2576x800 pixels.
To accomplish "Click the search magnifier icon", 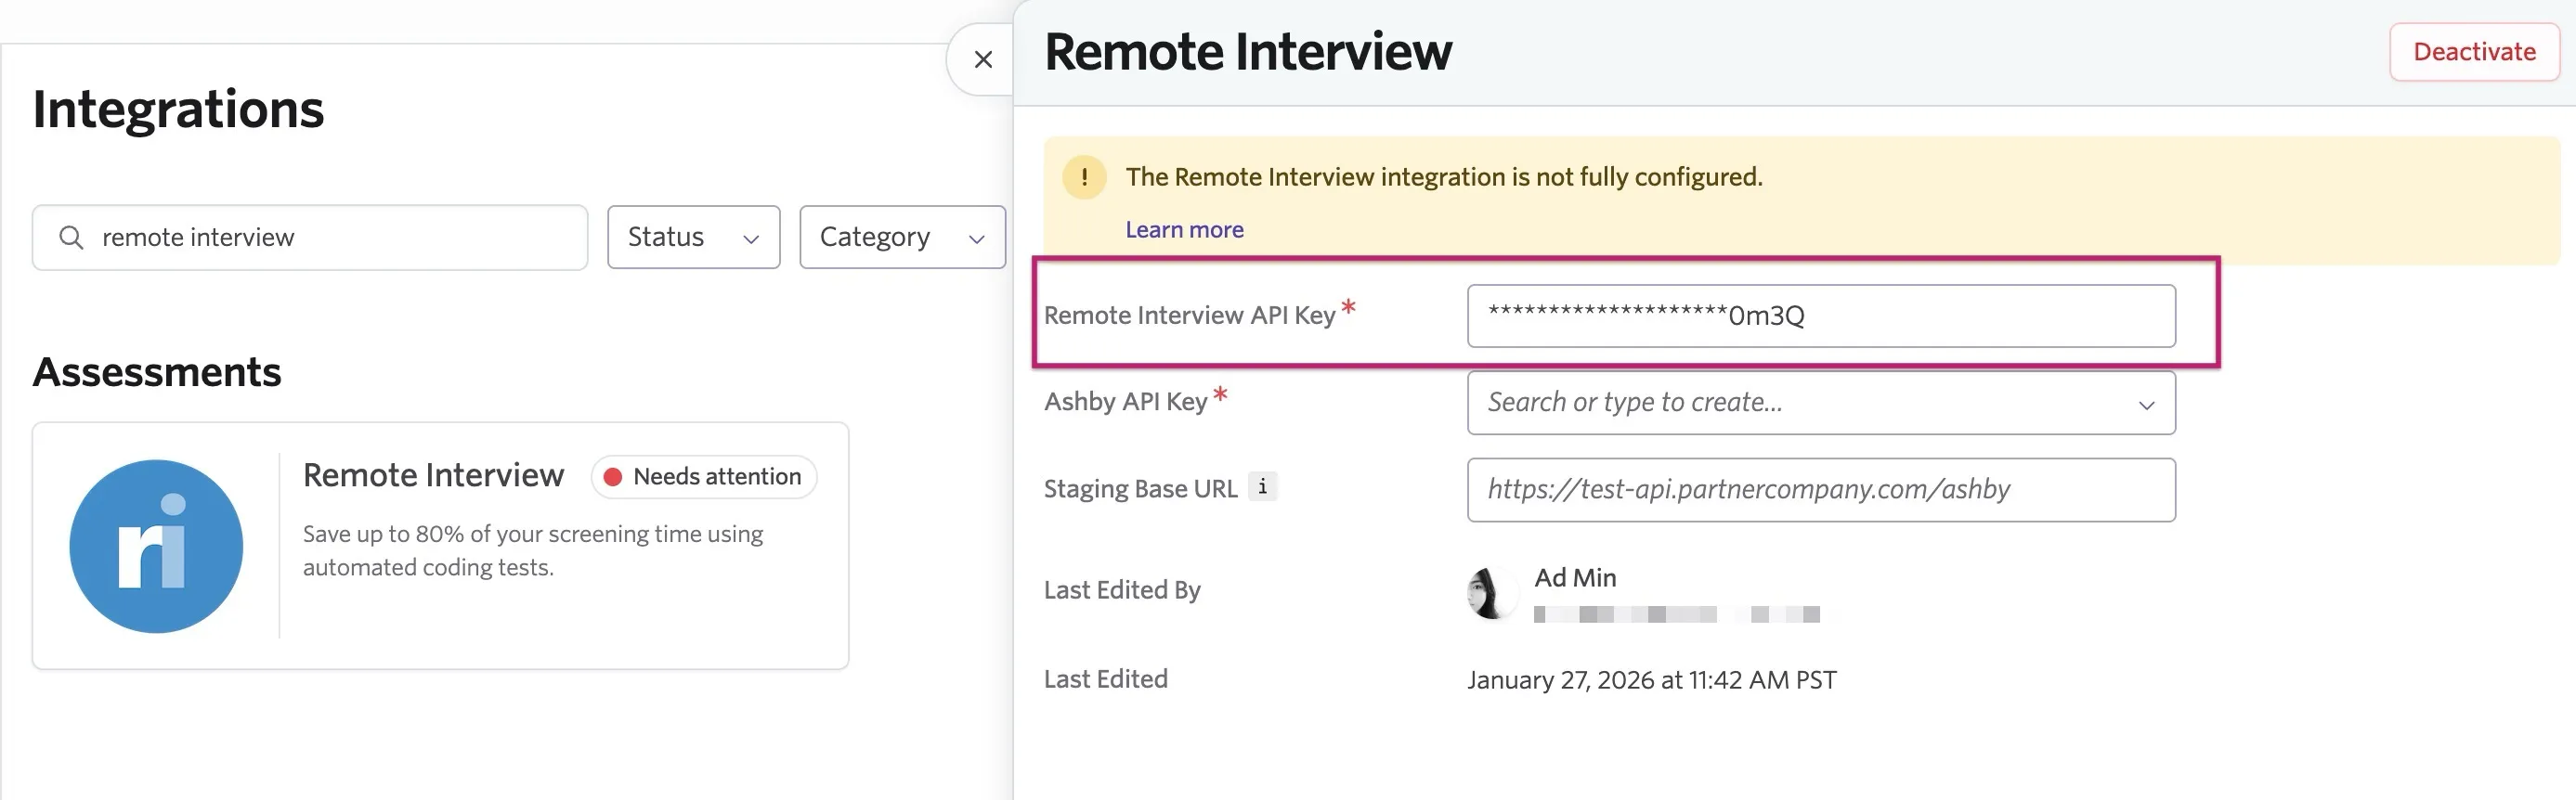I will point(71,237).
